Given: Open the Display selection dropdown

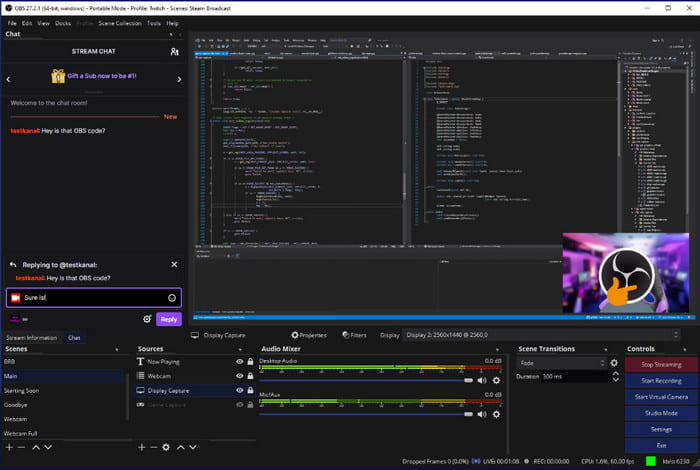Looking at the screenshot, I should [x=542, y=335].
